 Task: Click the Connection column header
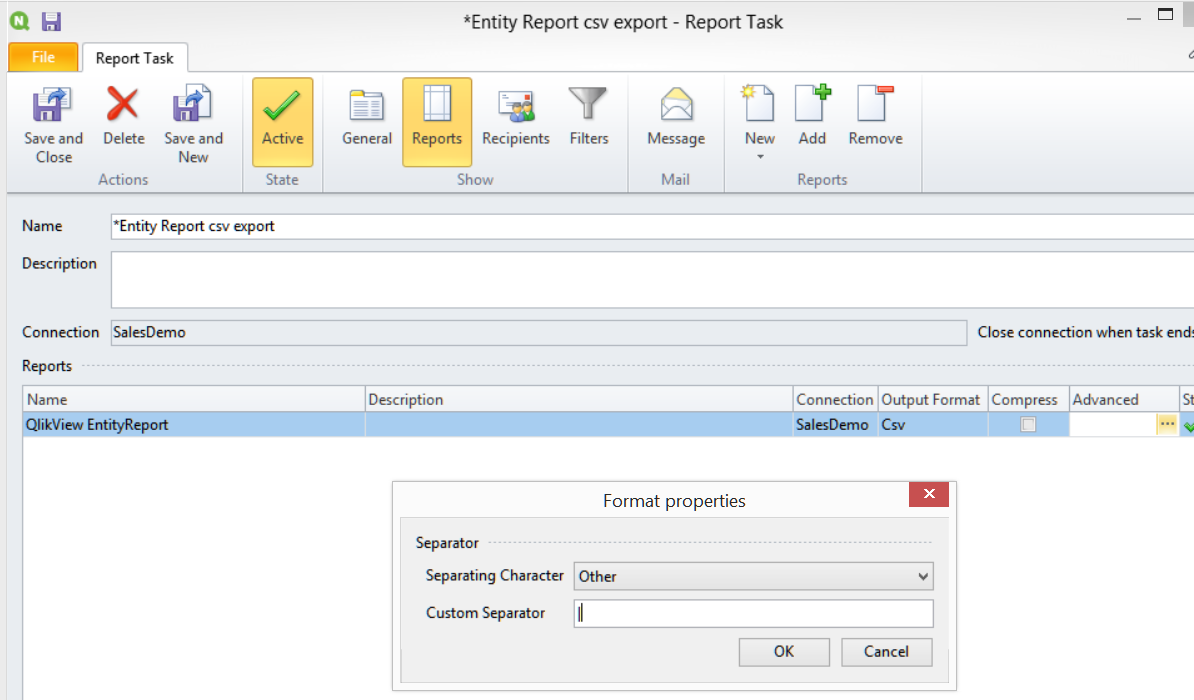tap(835, 399)
